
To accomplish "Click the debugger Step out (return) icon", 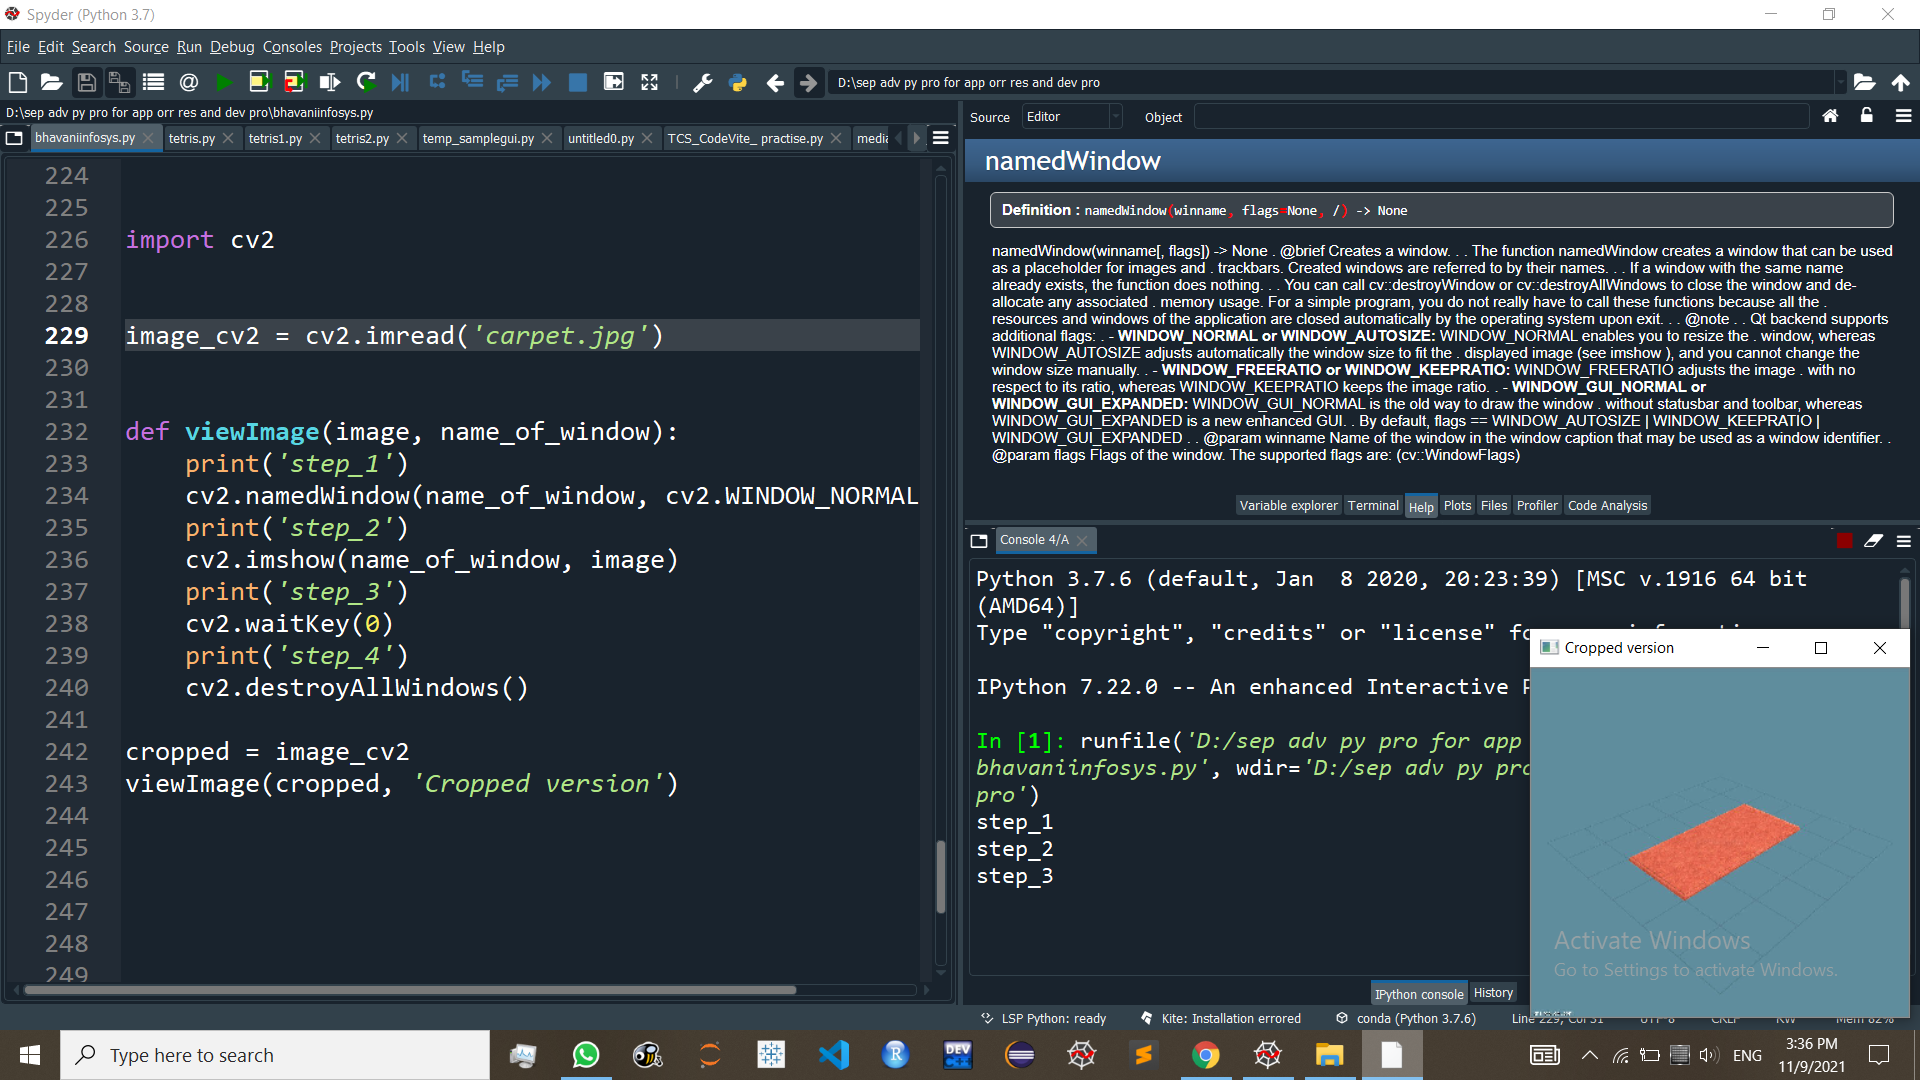I will pos(507,82).
